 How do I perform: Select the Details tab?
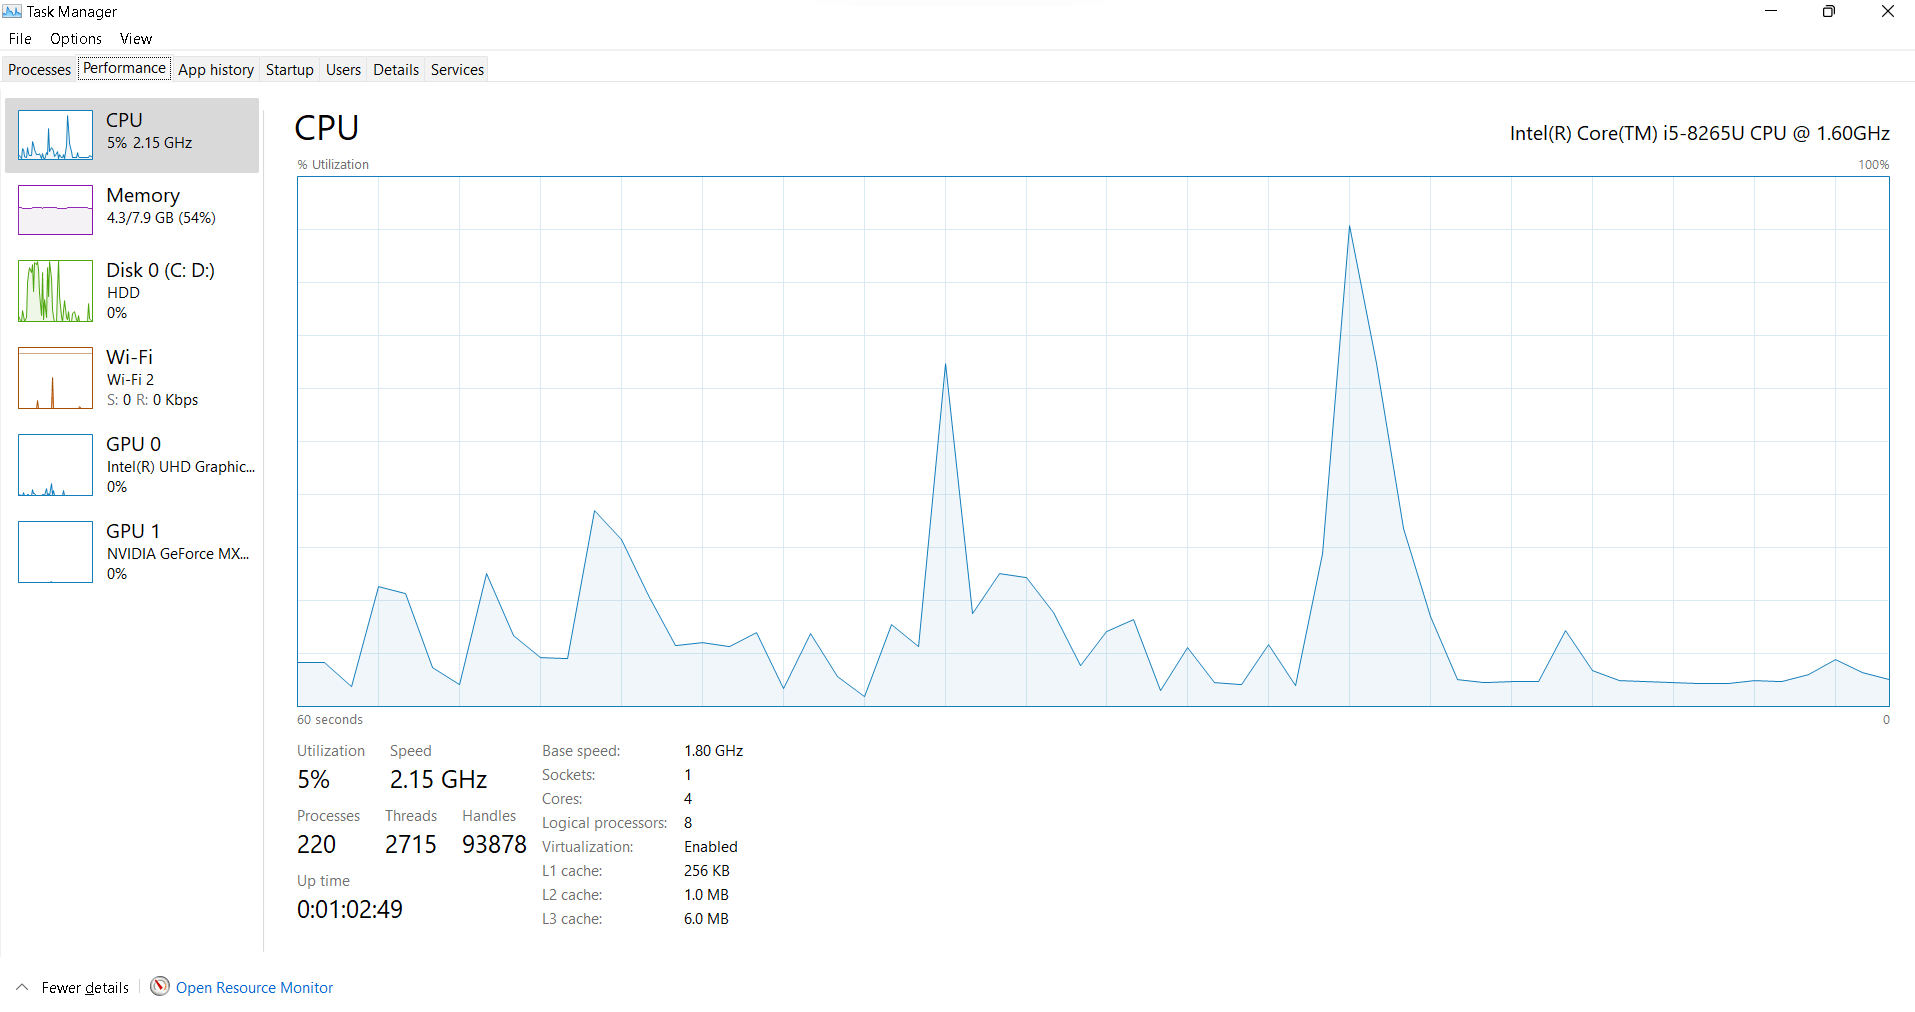[x=395, y=69]
